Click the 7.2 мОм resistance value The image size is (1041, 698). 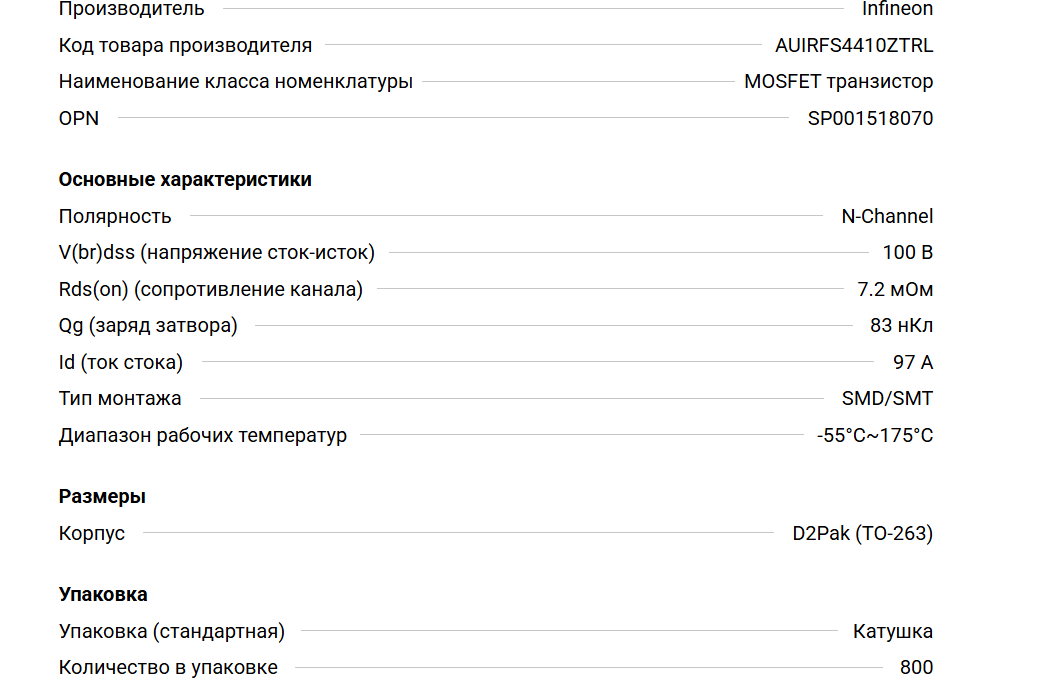(895, 290)
